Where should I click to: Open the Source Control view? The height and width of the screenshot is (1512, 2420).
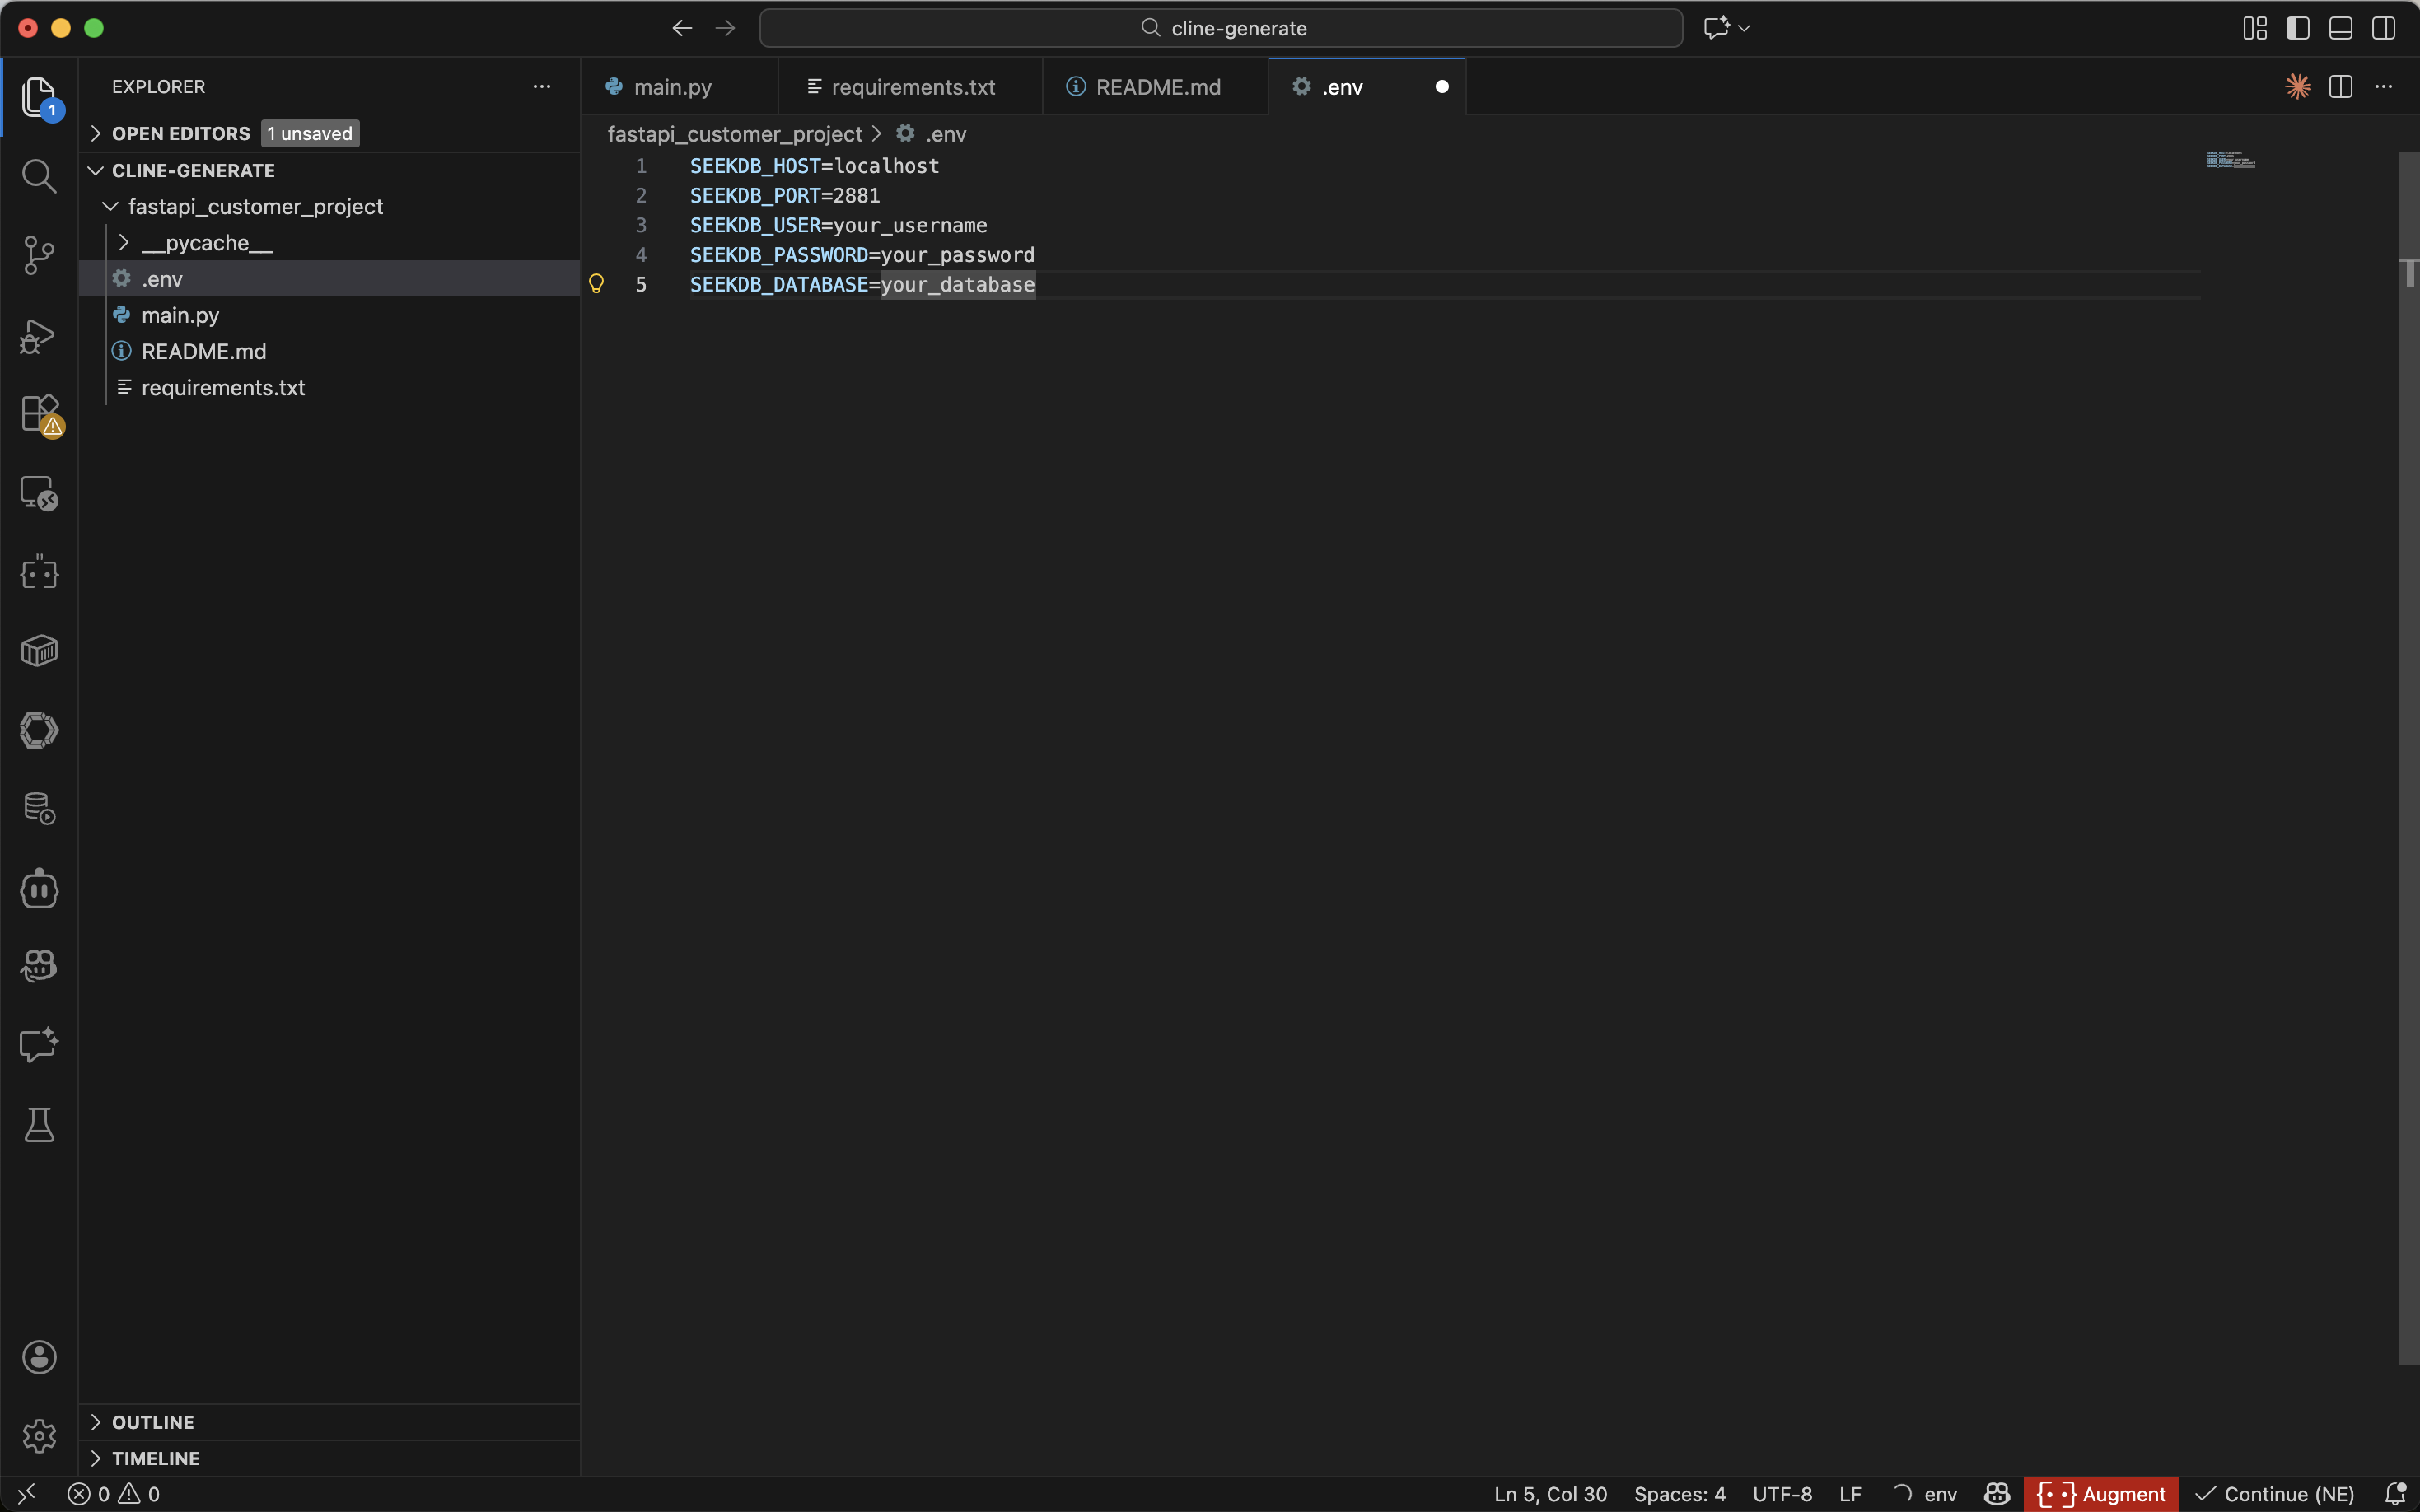click(x=38, y=255)
